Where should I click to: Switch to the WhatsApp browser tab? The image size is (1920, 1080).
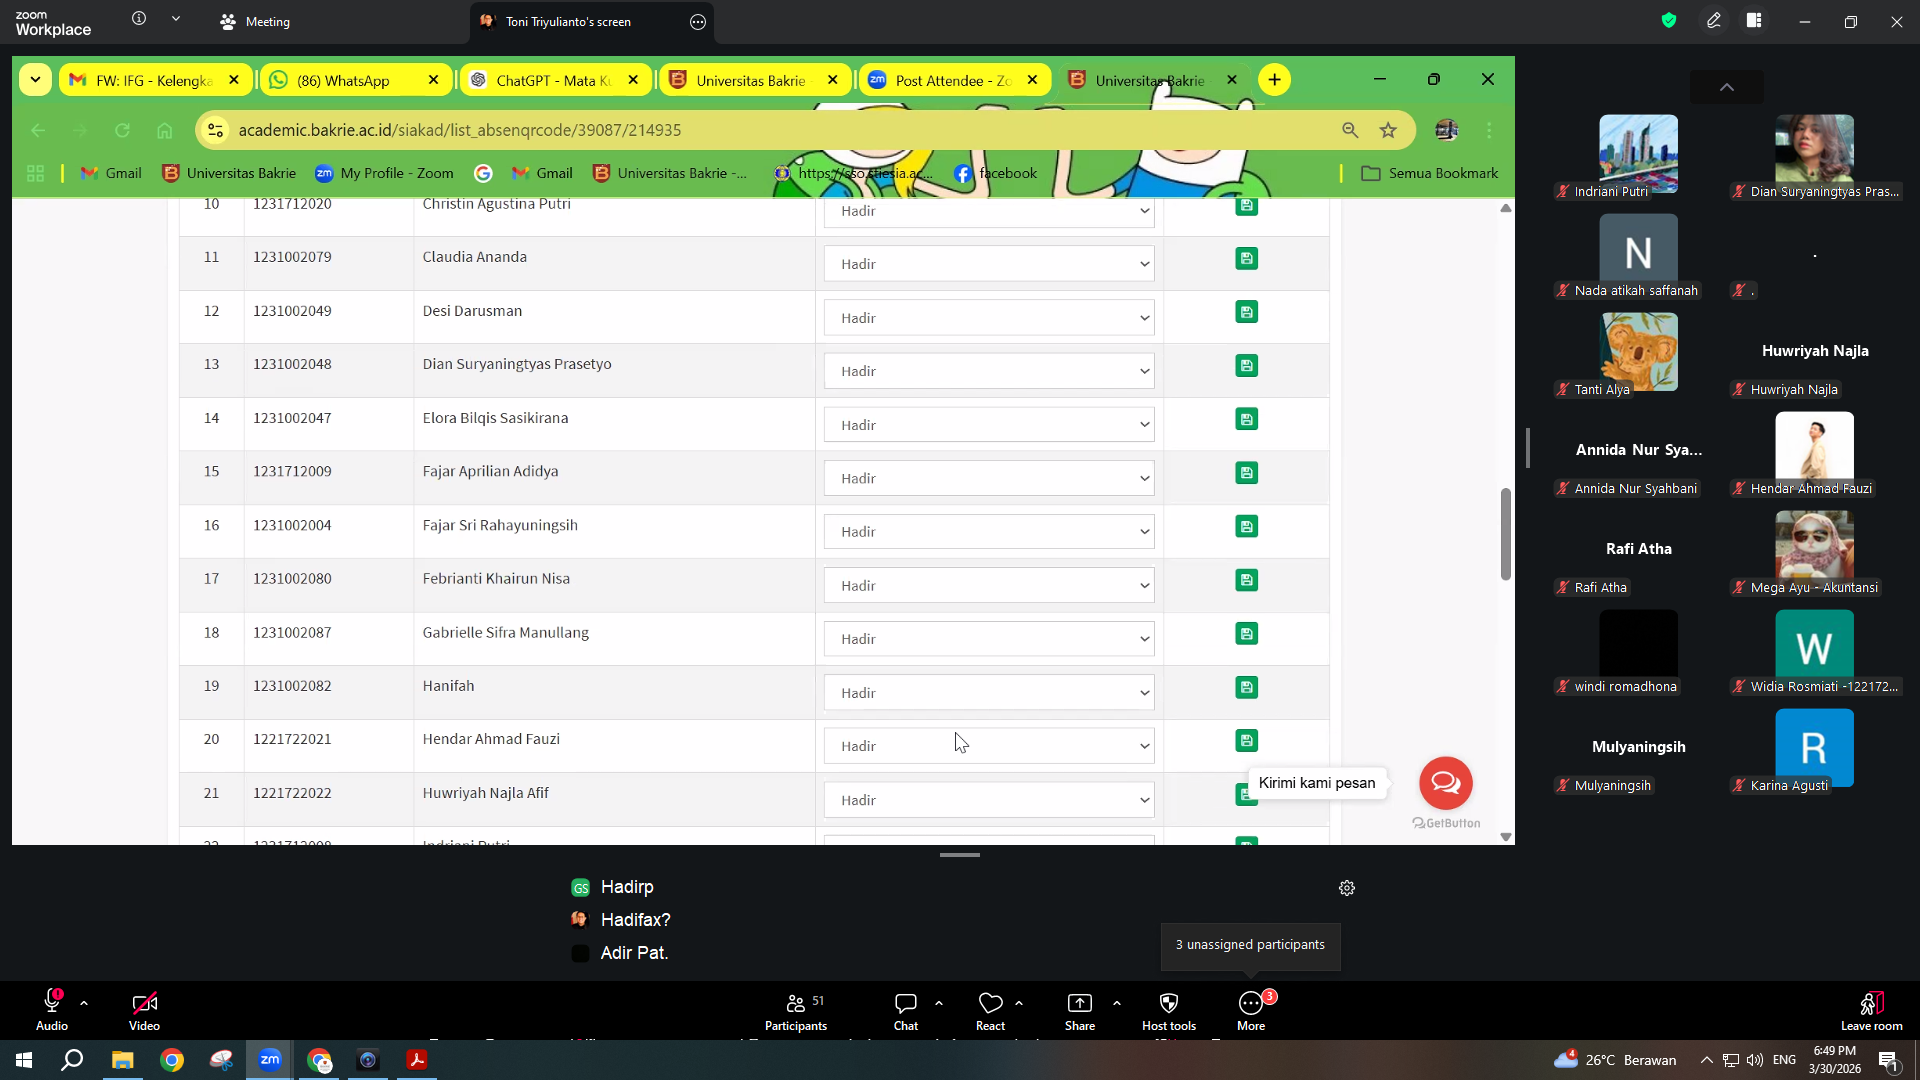pos(355,80)
